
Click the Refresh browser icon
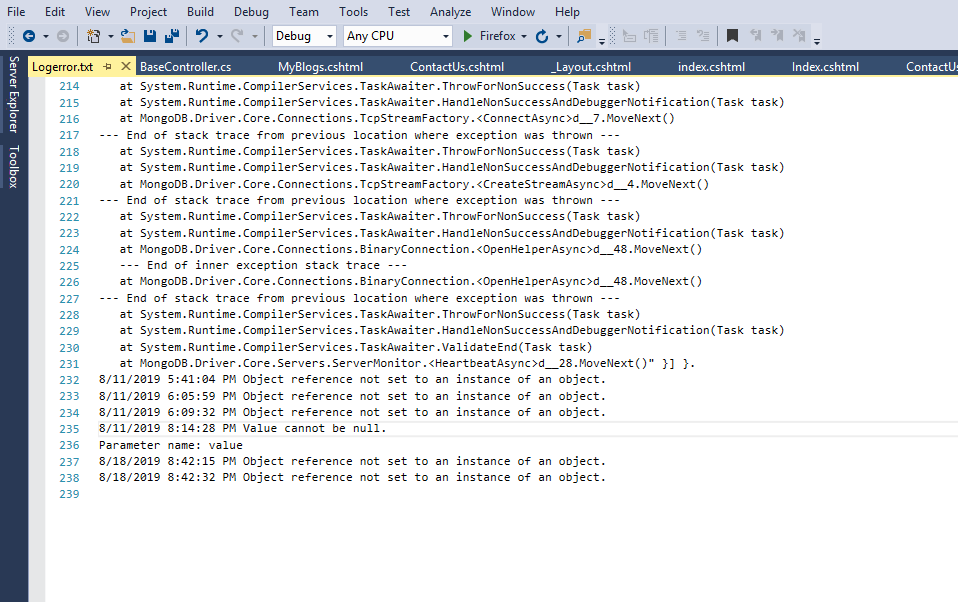tap(541, 36)
